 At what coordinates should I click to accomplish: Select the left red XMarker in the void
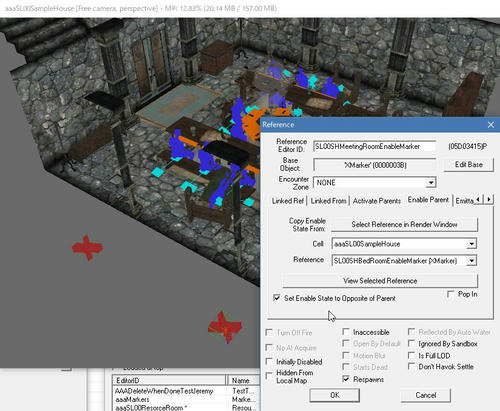(x=87, y=247)
